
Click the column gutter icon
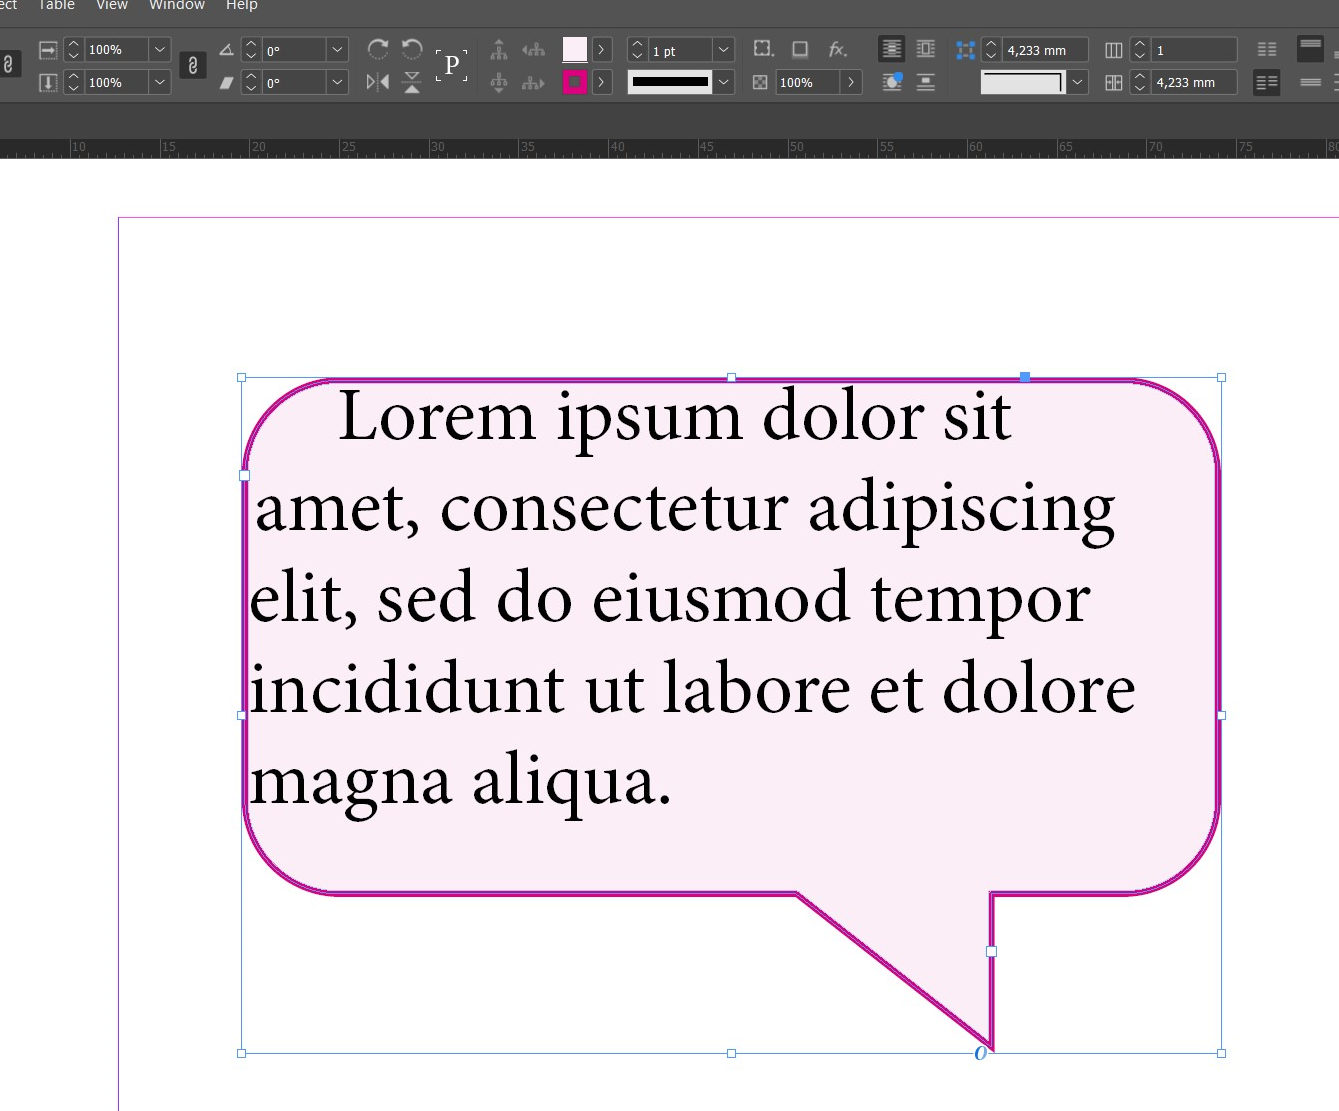click(1113, 82)
